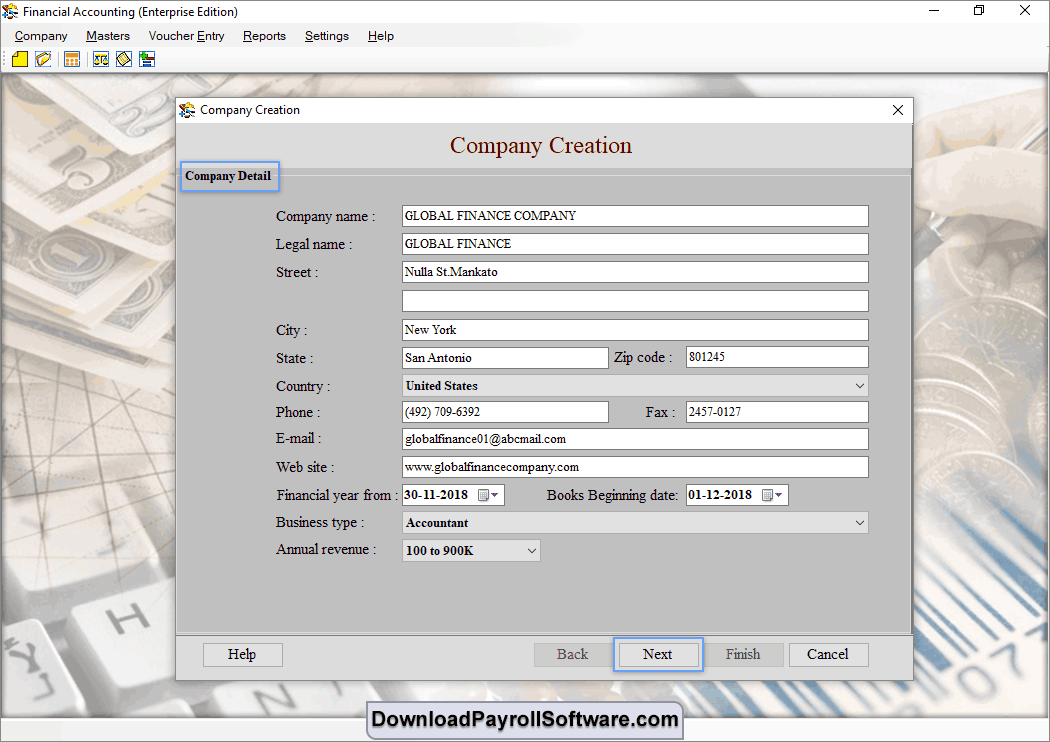Expand the Business type dropdown
The height and width of the screenshot is (742, 1050).
pyautogui.click(x=859, y=523)
